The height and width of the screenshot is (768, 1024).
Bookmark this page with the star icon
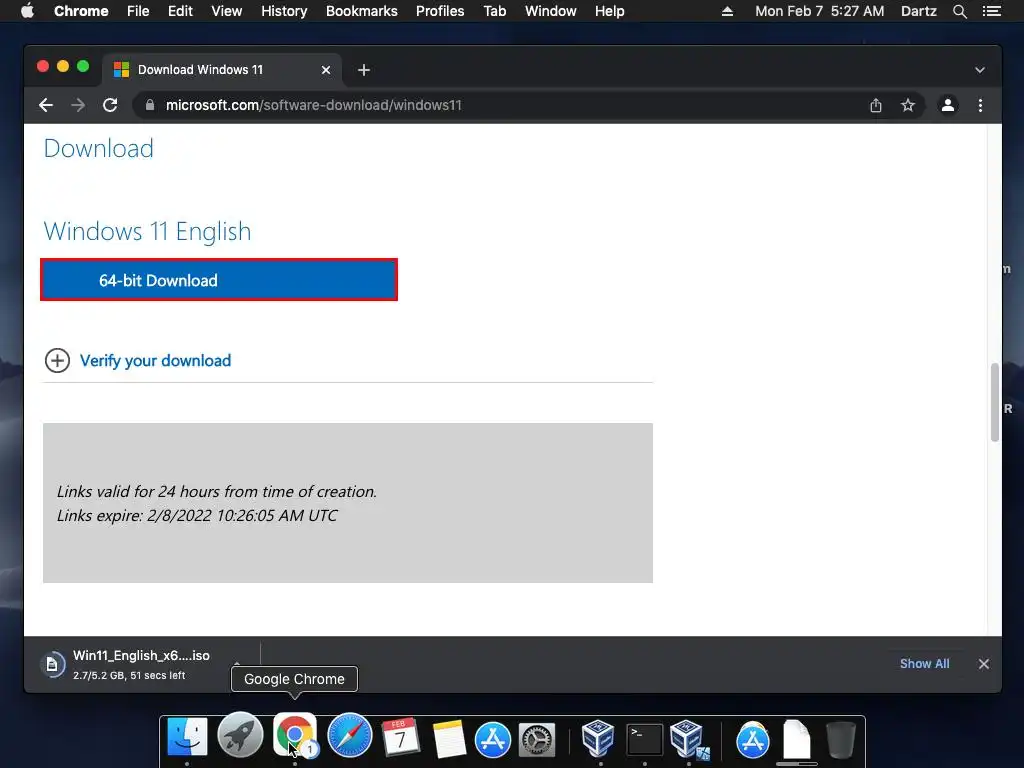click(x=908, y=105)
